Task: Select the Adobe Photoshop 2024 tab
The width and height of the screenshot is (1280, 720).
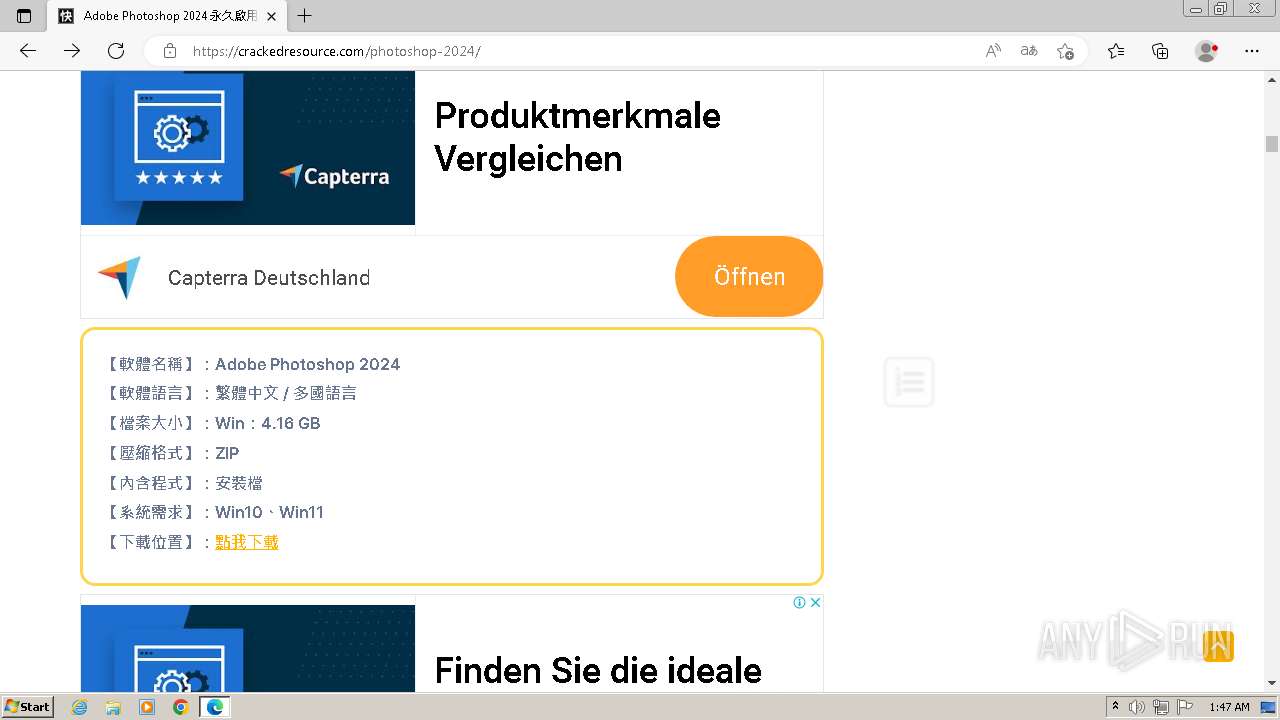Action: click(x=167, y=16)
